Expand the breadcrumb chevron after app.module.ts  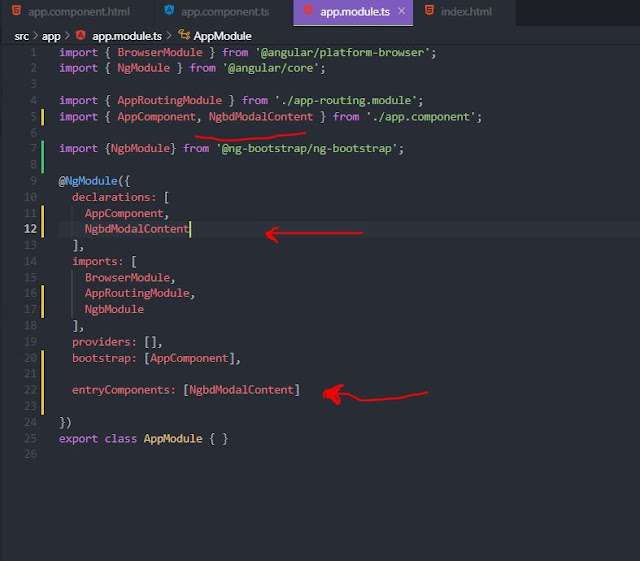click(x=169, y=36)
